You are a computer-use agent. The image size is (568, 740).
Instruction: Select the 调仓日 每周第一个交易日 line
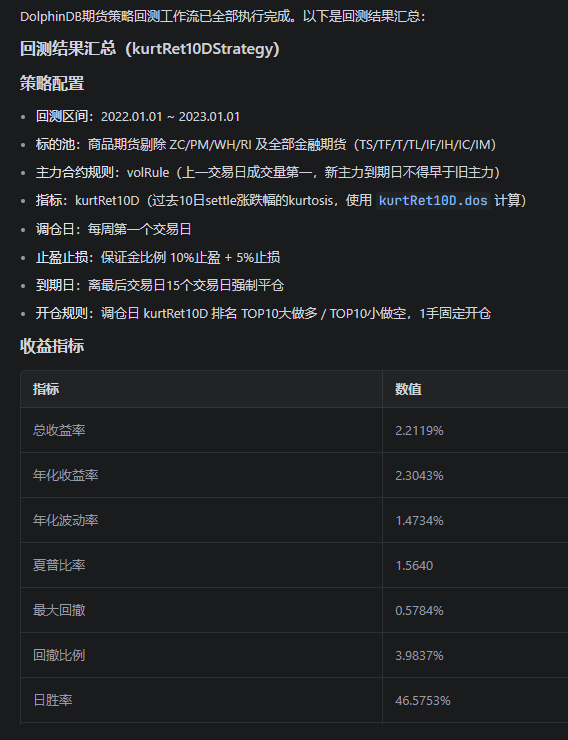(x=113, y=229)
